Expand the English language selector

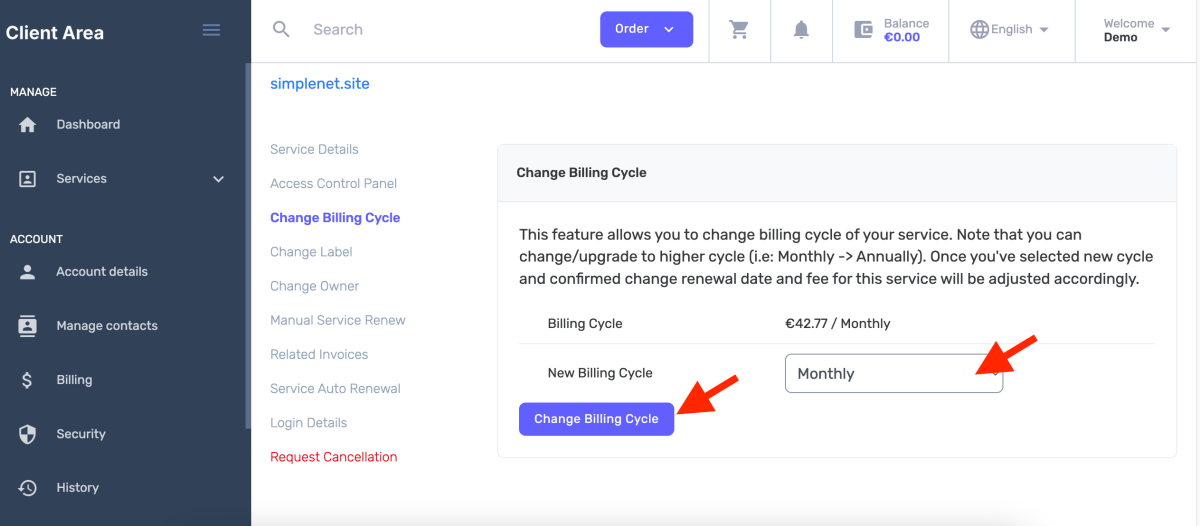(1009, 30)
